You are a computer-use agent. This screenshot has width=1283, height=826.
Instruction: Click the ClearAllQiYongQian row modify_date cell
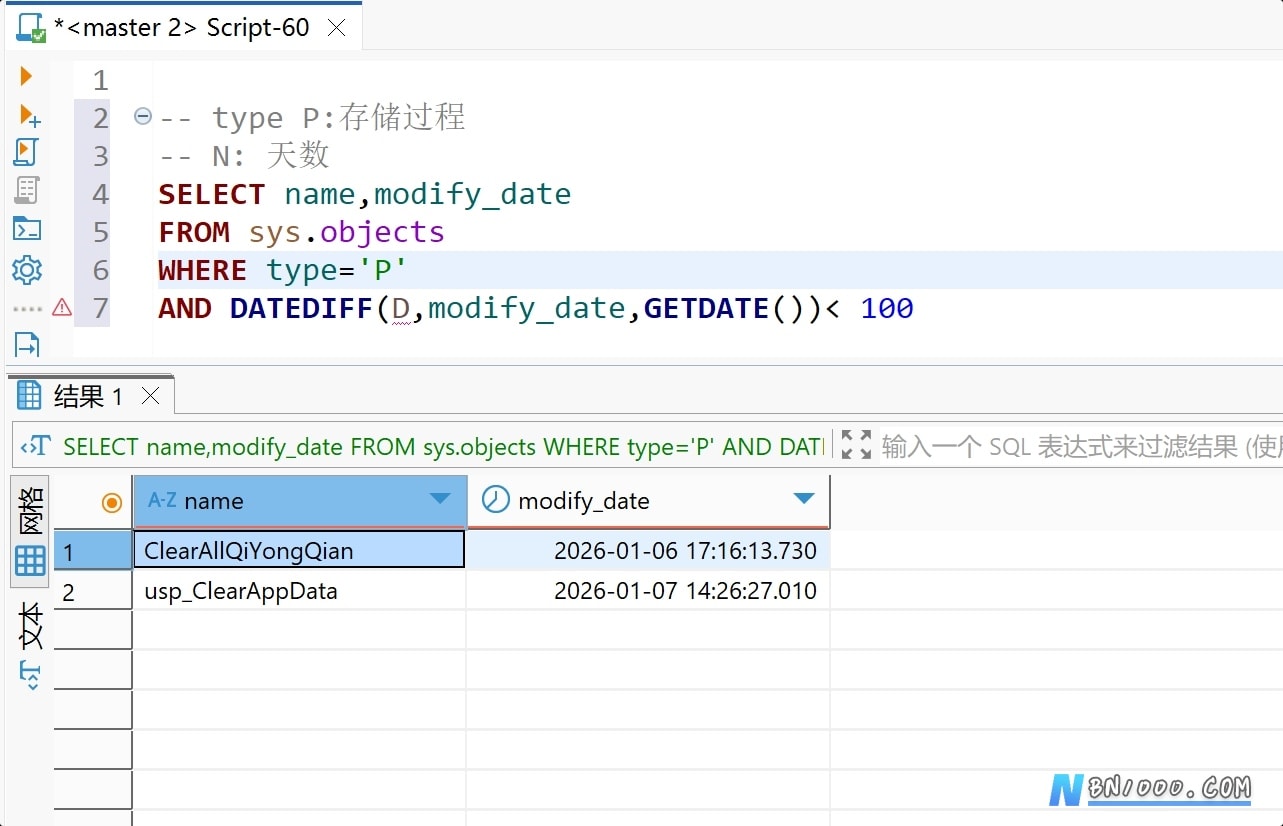(x=648, y=550)
